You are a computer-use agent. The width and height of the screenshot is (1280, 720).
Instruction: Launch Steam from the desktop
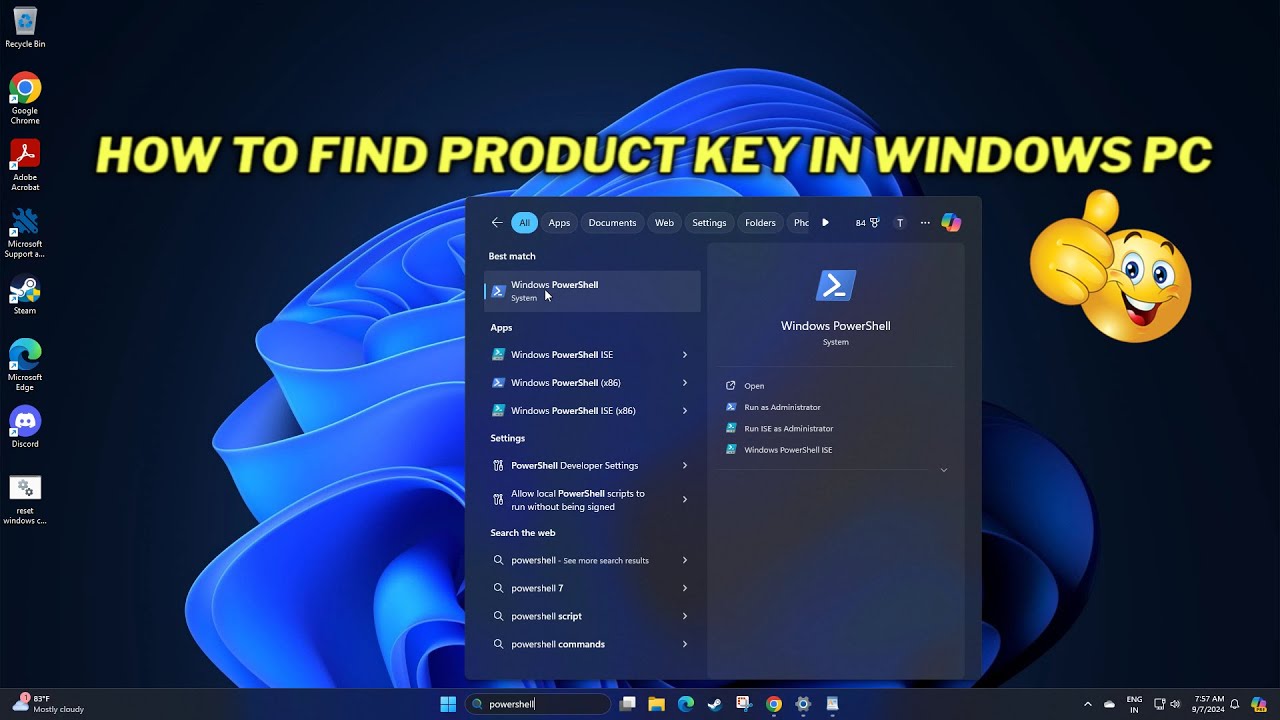coord(25,296)
